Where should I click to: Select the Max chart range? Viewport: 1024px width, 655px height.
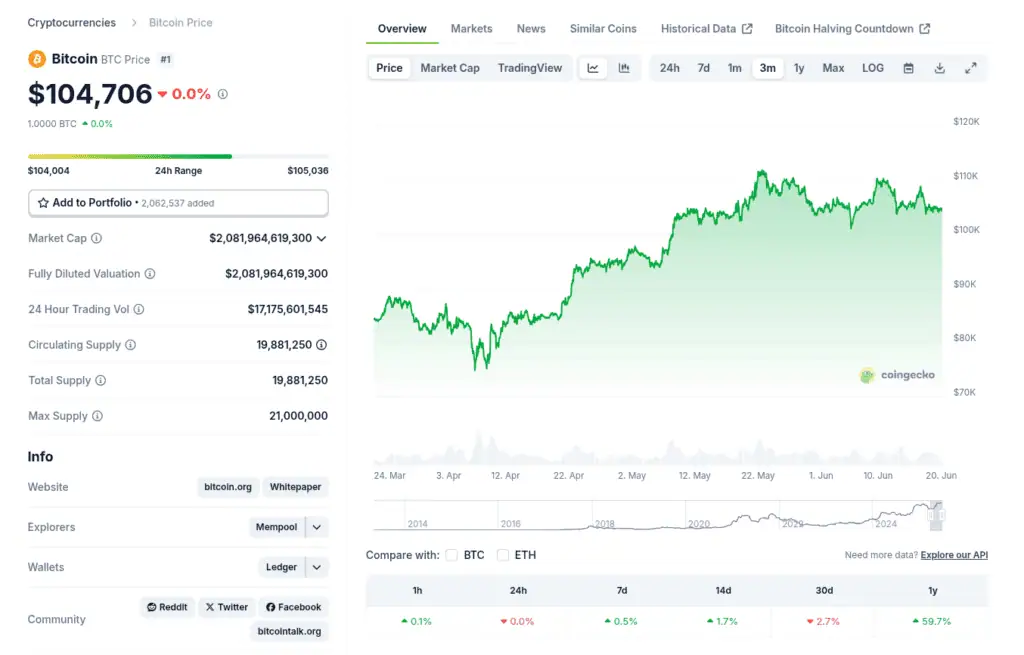(x=833, y=68)
